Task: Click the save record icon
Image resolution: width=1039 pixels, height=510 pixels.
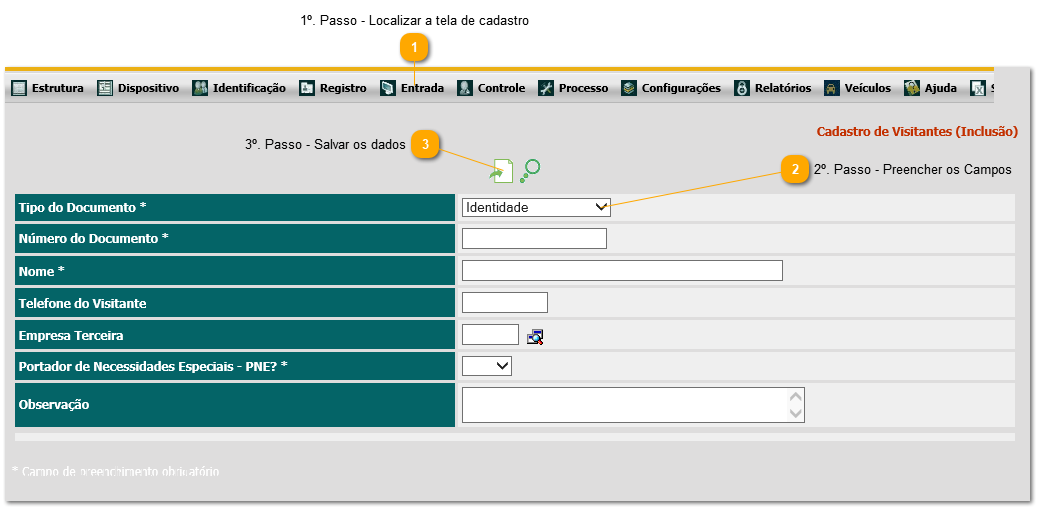Action: [502, 172]
